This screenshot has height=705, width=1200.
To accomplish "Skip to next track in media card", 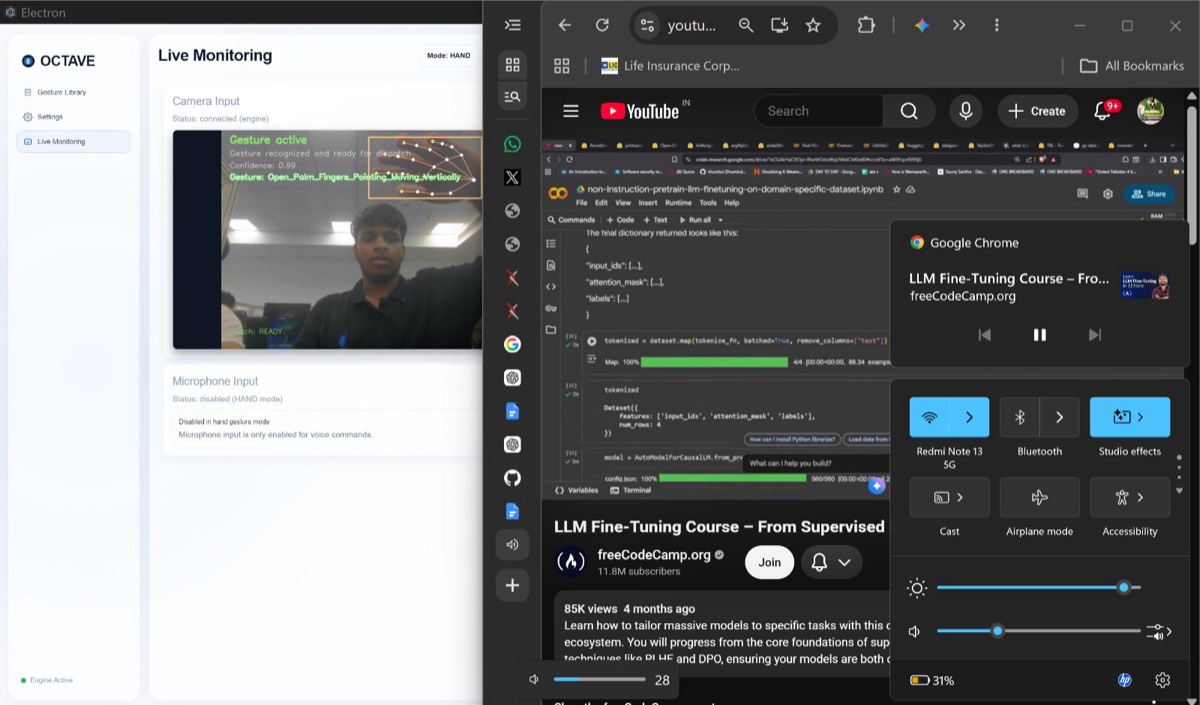I will (1095, 335).
